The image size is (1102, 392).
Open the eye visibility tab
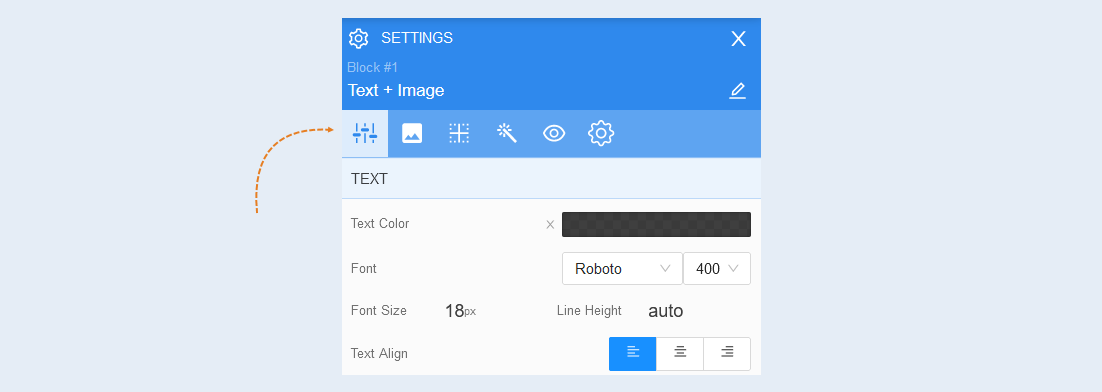[554, 133]
